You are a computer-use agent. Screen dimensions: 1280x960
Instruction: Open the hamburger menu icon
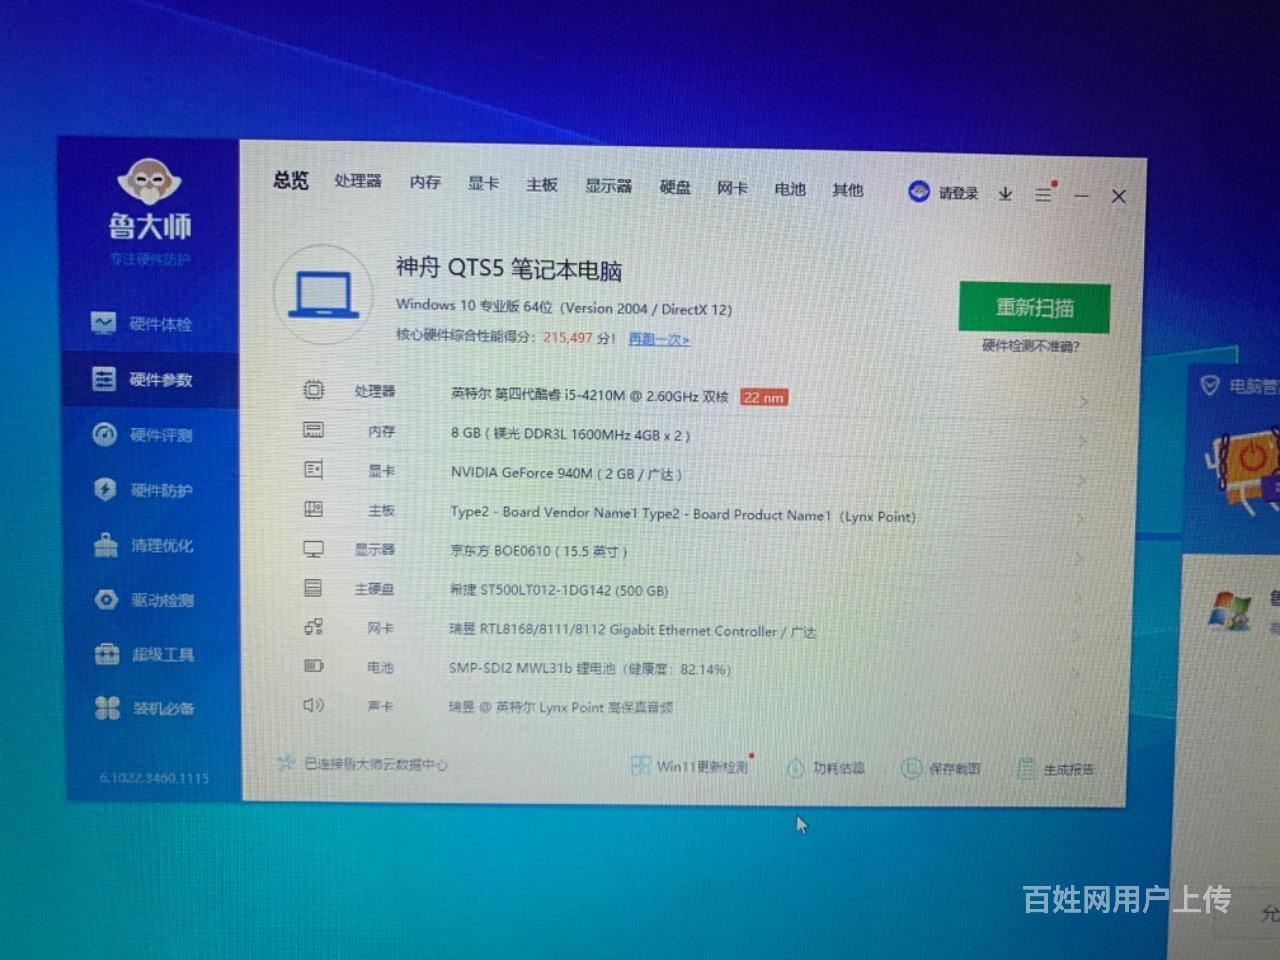[1043, 195]
